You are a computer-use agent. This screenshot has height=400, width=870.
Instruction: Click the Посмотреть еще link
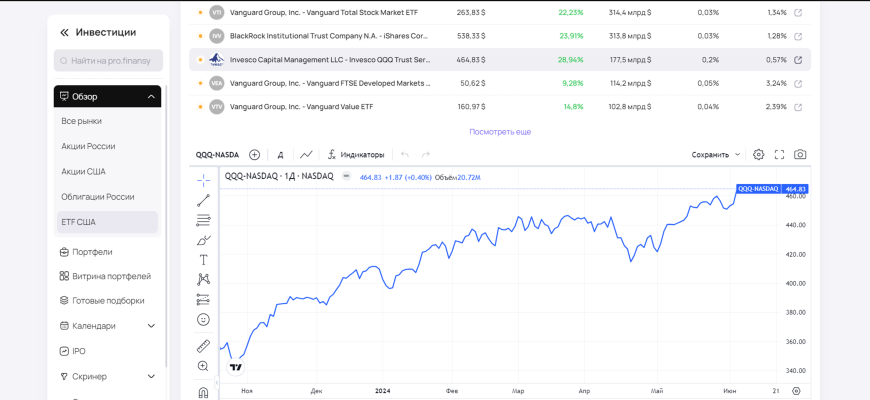[500, 132]
